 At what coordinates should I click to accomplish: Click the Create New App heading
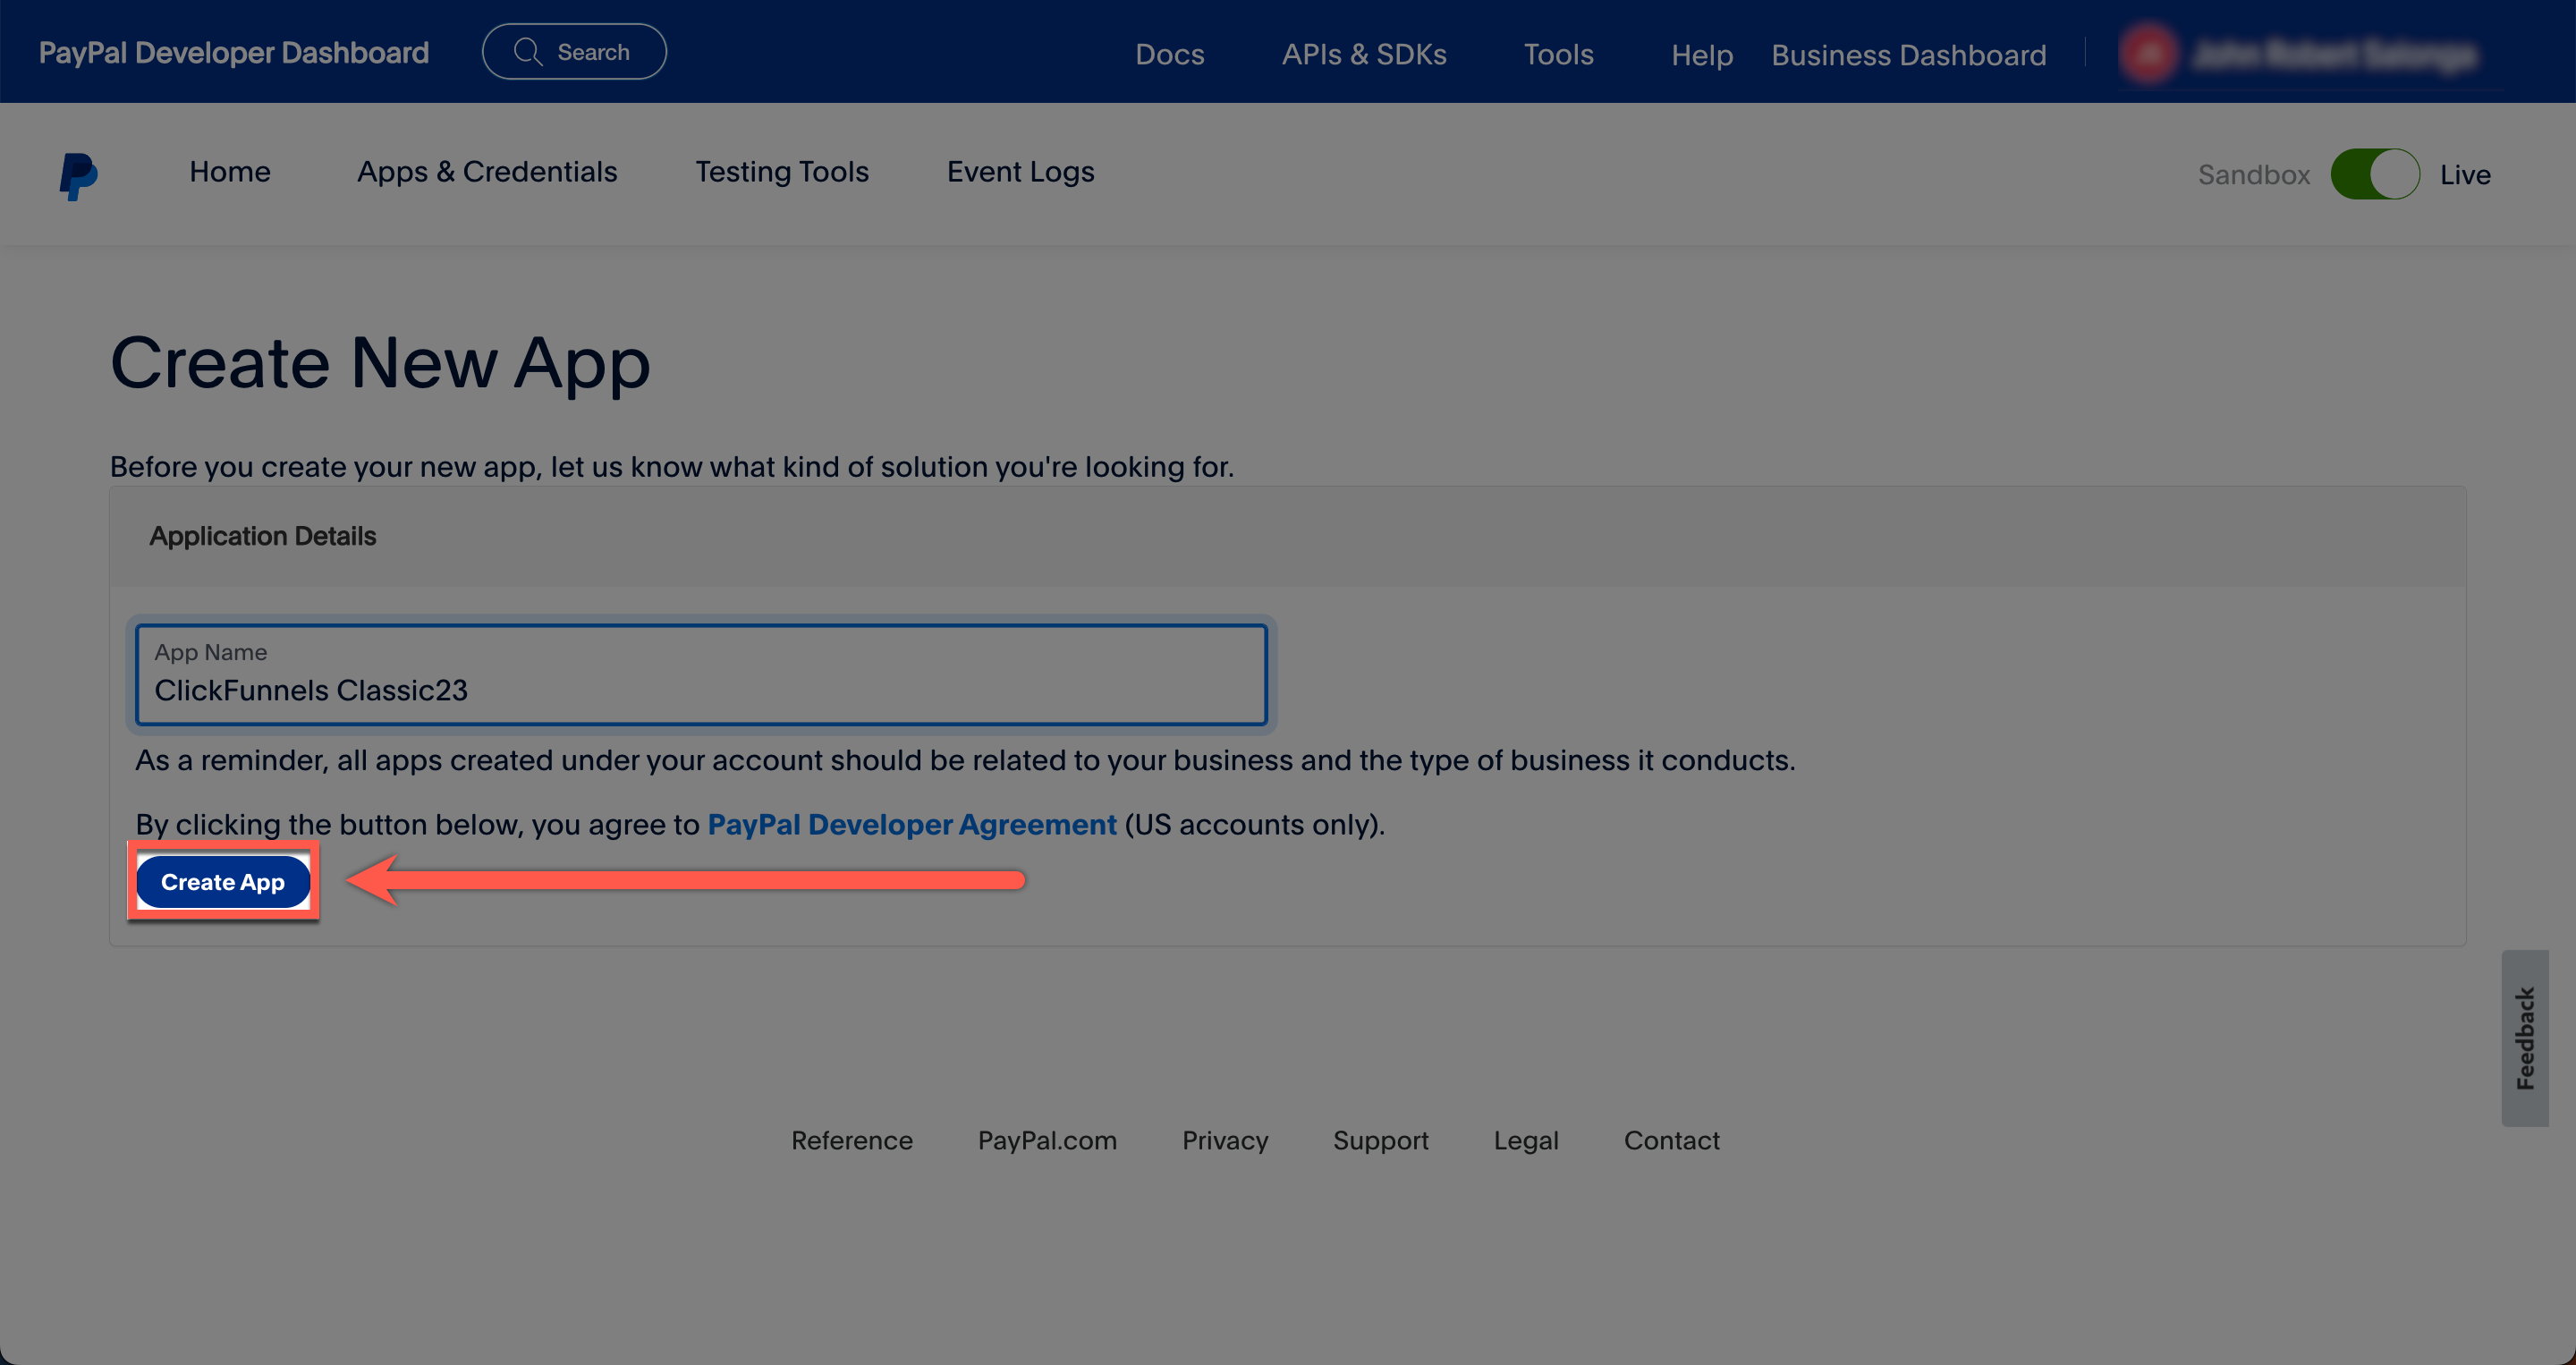tap(380, 363)
